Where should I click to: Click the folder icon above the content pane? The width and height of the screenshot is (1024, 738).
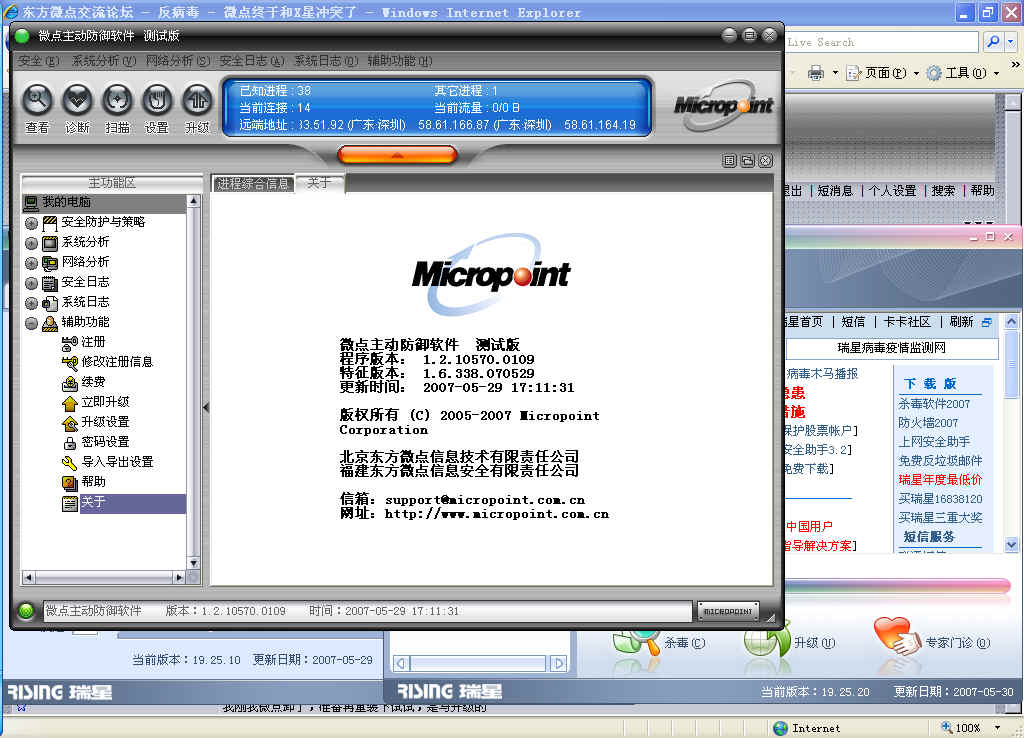748,161
